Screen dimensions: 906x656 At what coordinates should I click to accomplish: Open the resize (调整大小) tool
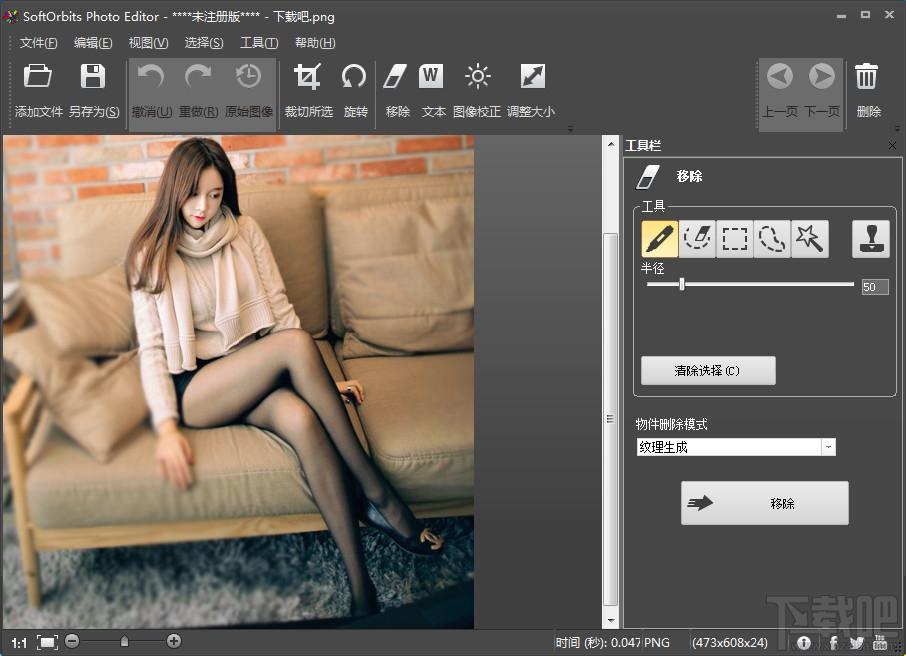531,77
